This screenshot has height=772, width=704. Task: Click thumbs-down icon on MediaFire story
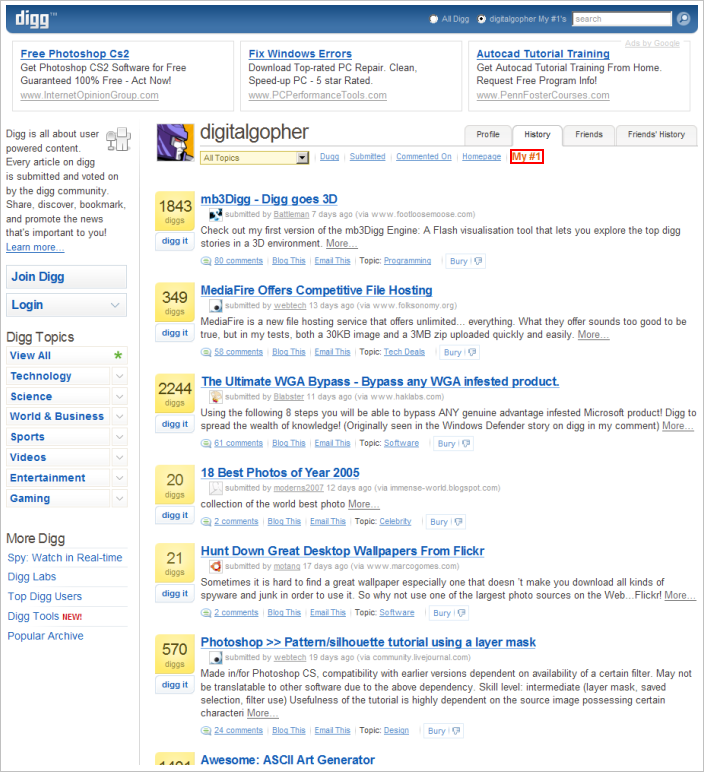coord(472,352)
